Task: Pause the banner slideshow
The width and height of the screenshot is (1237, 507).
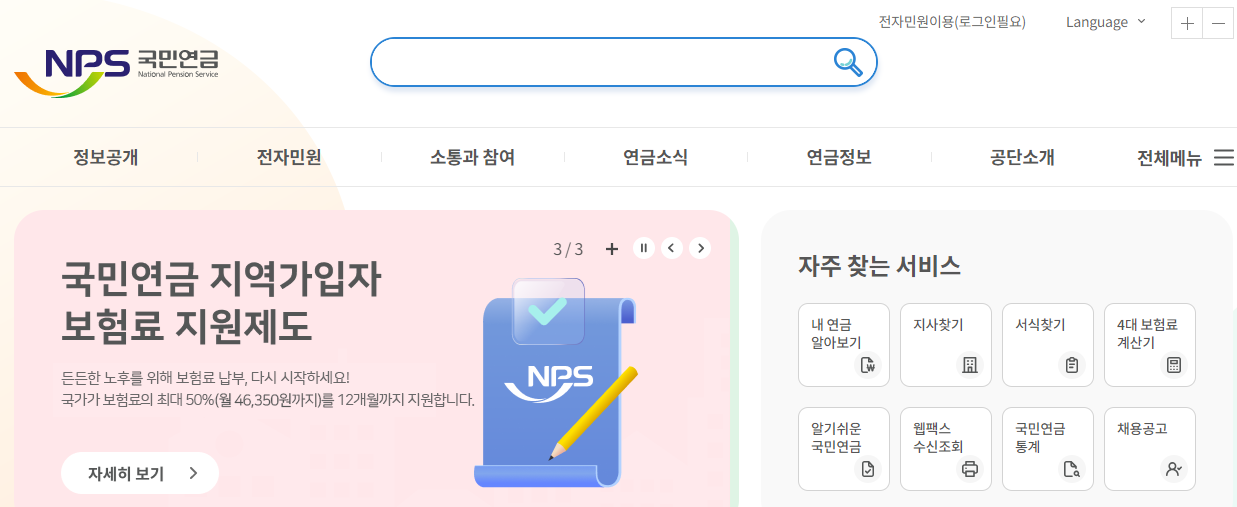Action: click(x=644, y=248)
